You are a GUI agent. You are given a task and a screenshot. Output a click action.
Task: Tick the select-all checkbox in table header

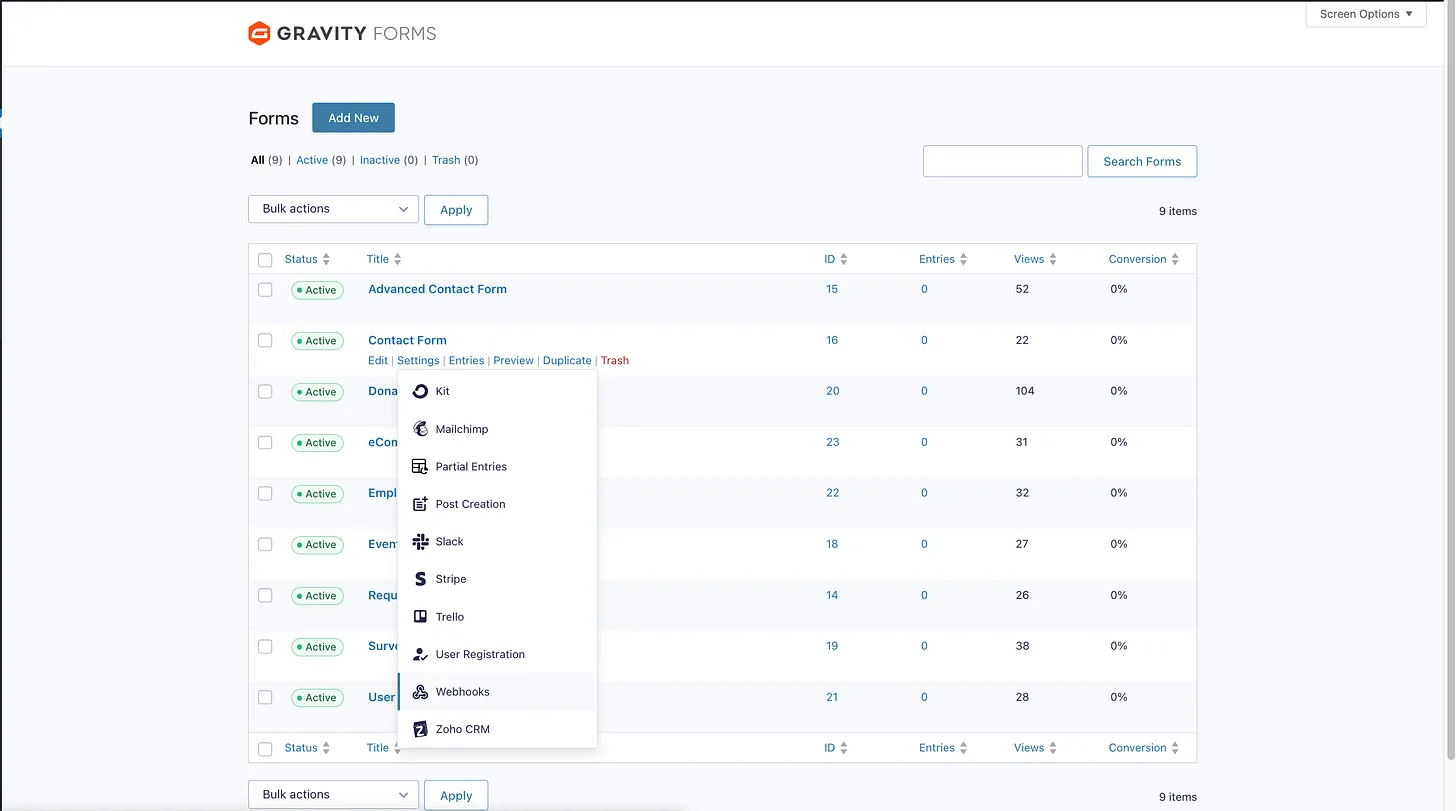[265, 260]
